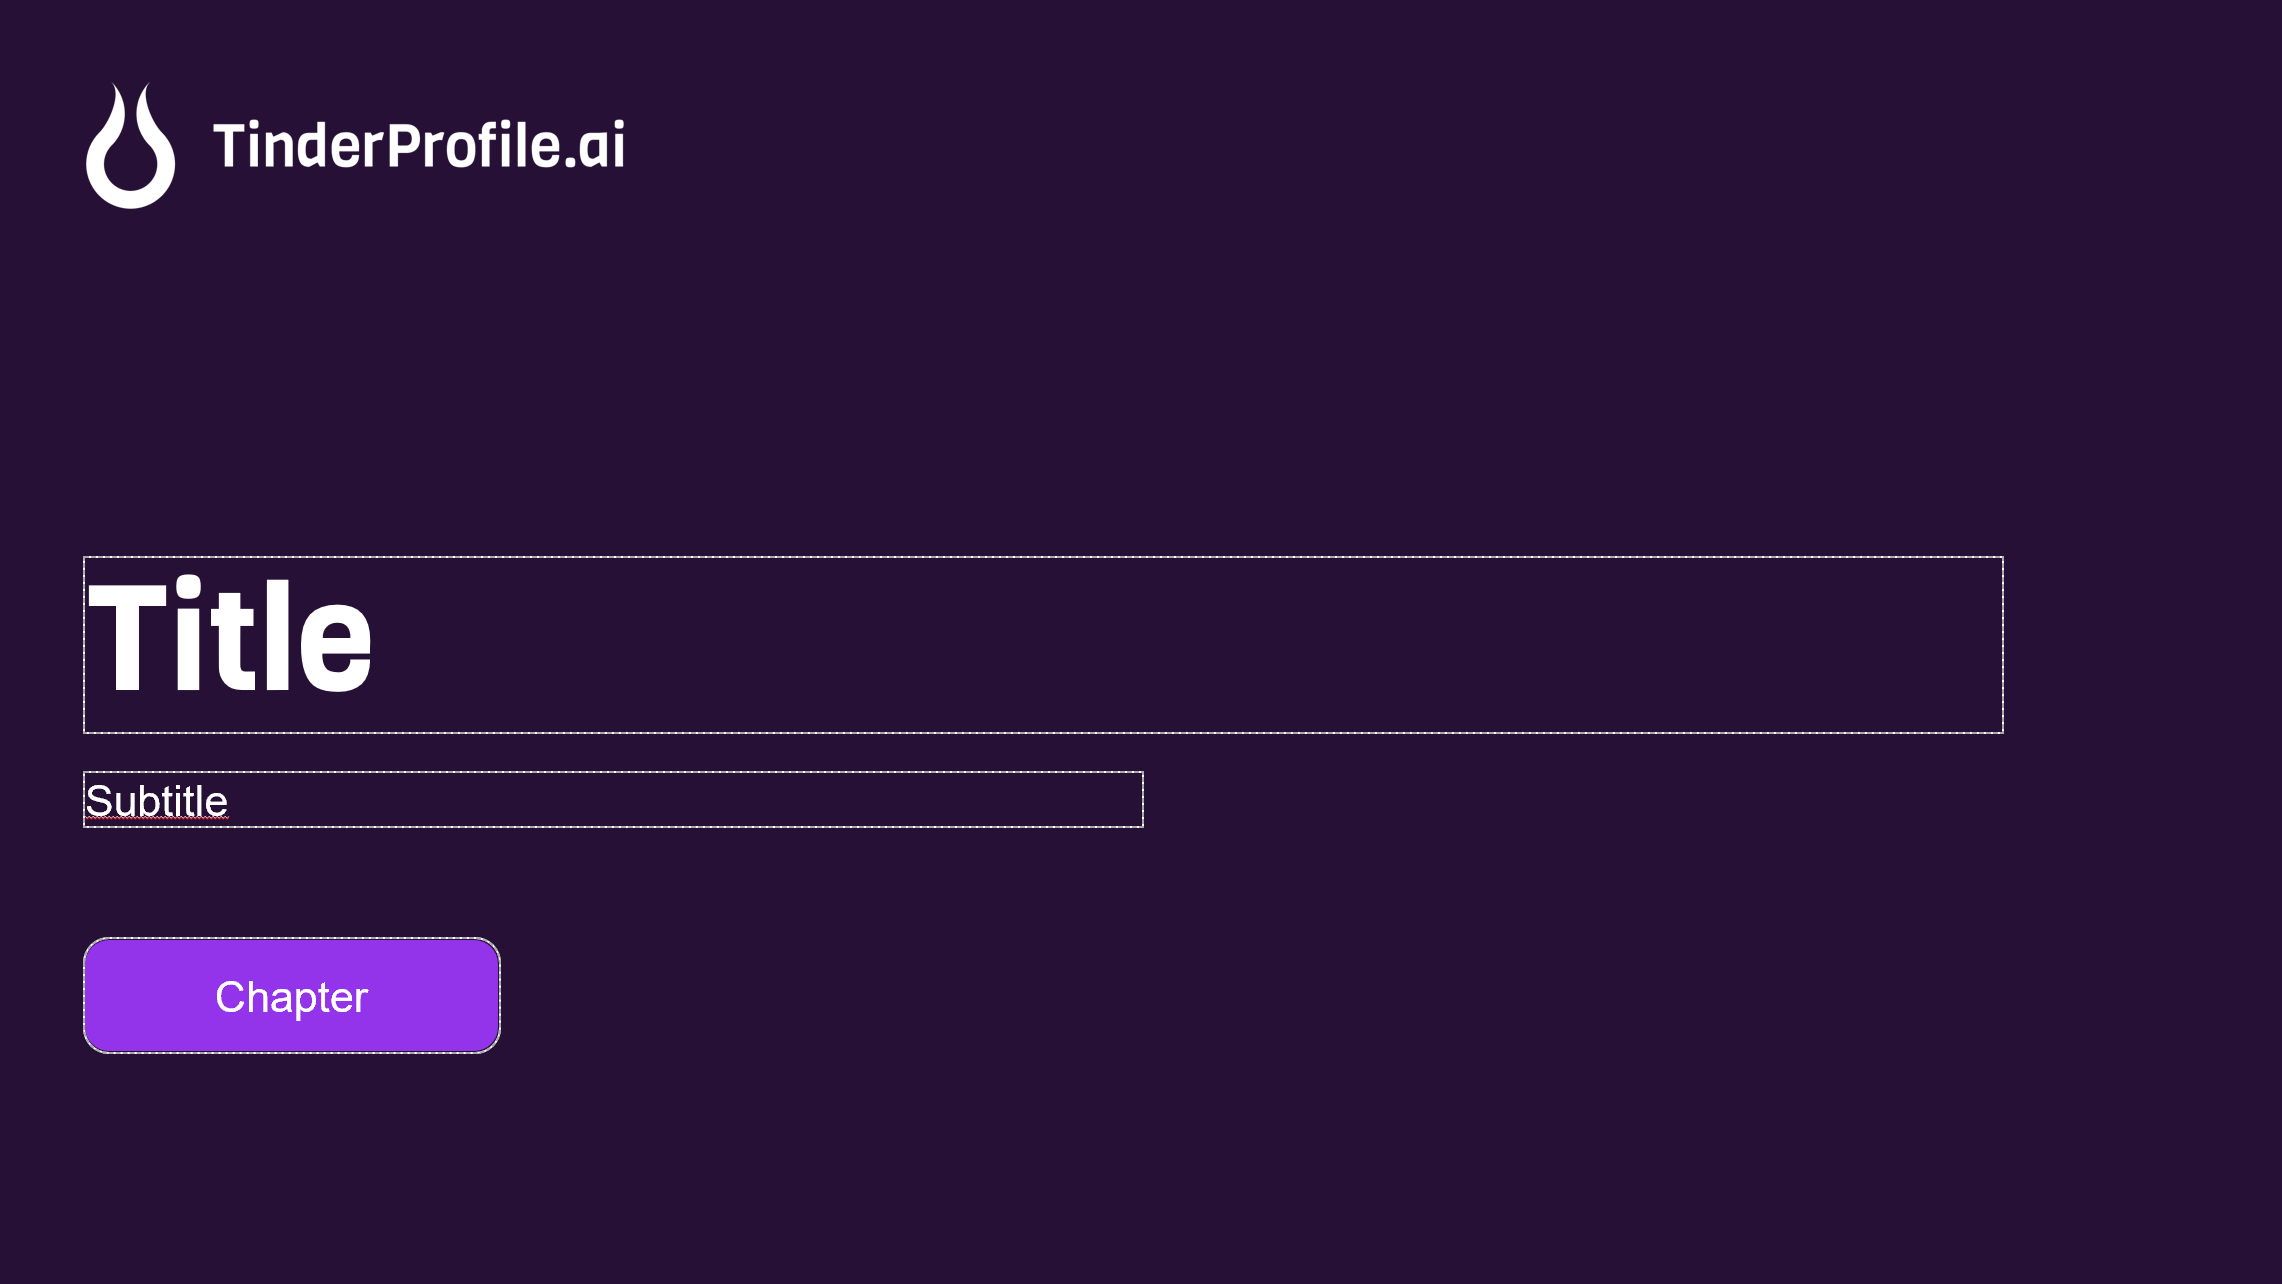
Task: Select the bold Title placeholder text
Action: coord(230,636)
